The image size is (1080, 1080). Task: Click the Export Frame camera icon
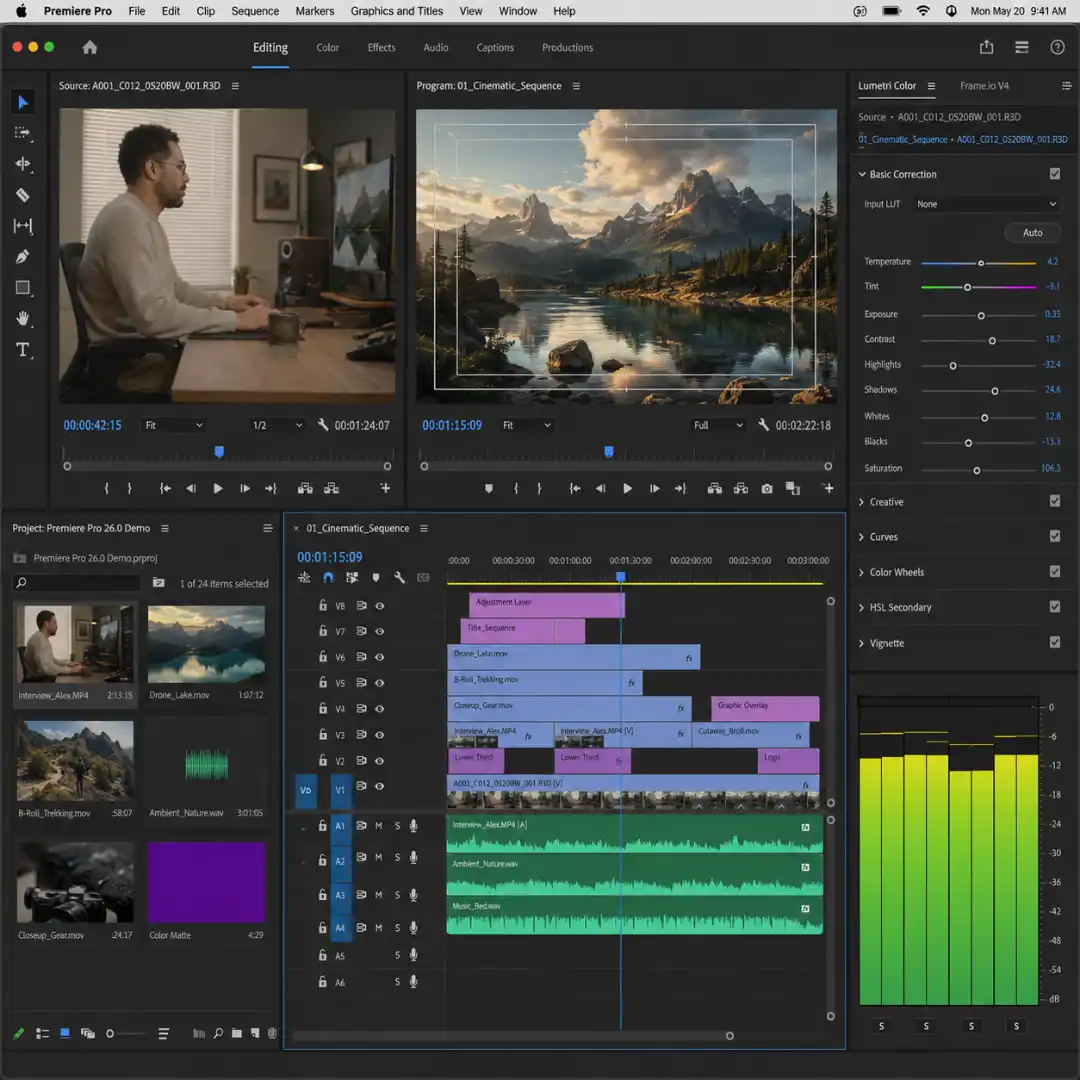tap(767, 488)
